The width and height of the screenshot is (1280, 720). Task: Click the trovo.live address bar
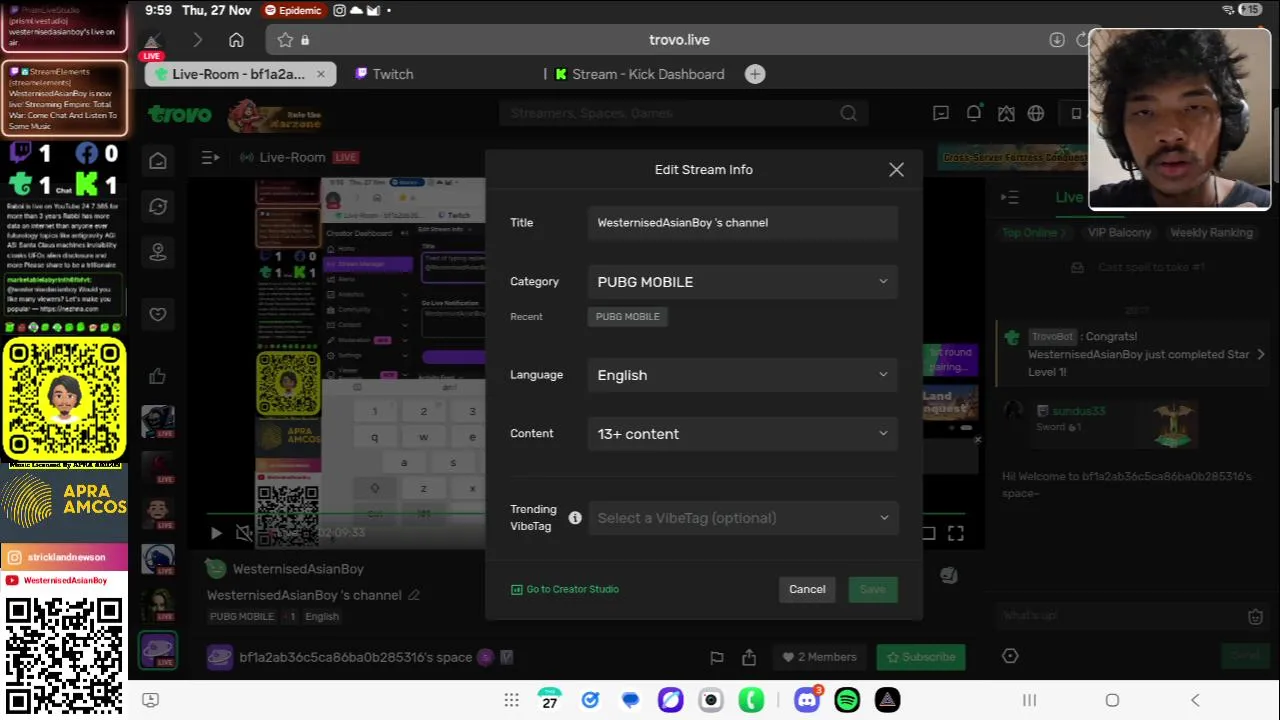(x=680, y=40)
